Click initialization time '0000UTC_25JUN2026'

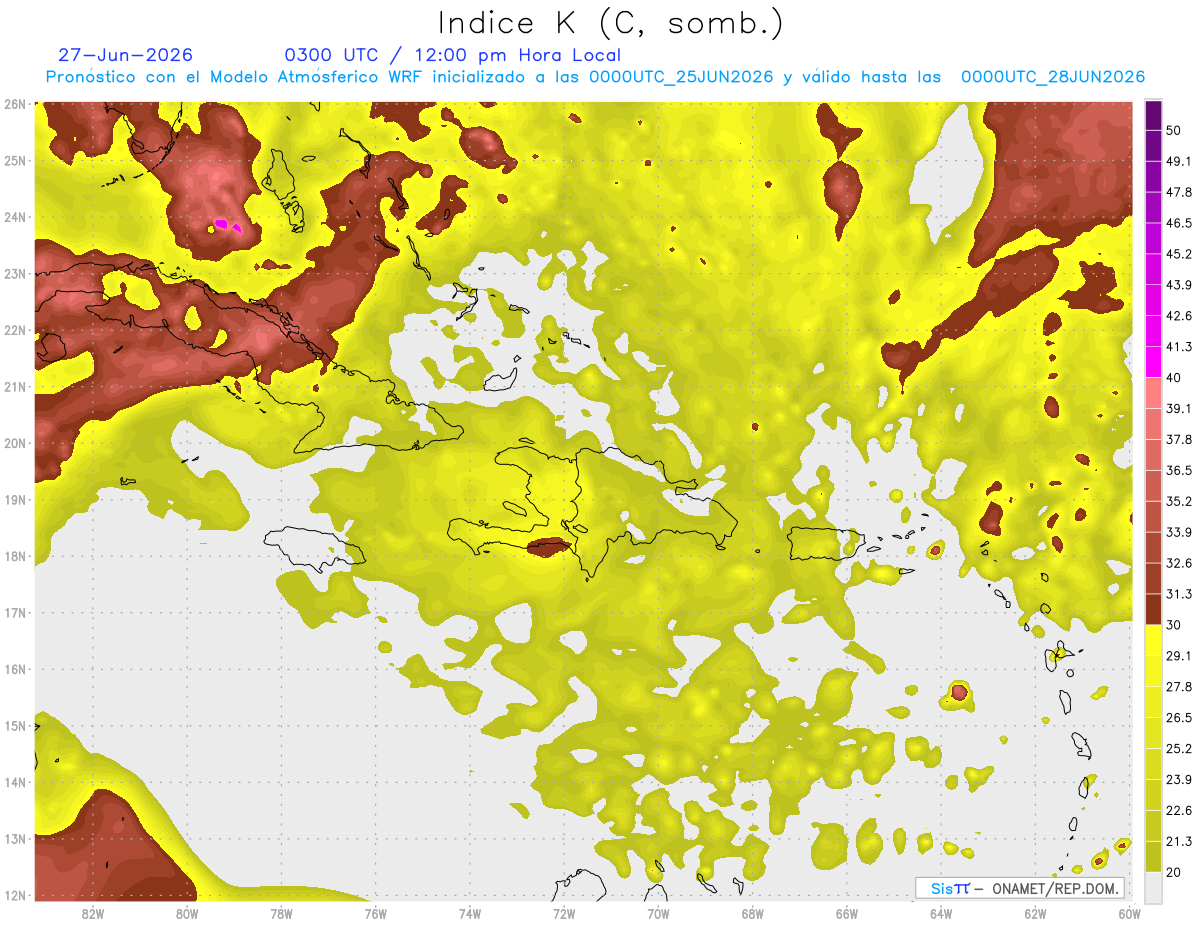click(x=681, y=77)
